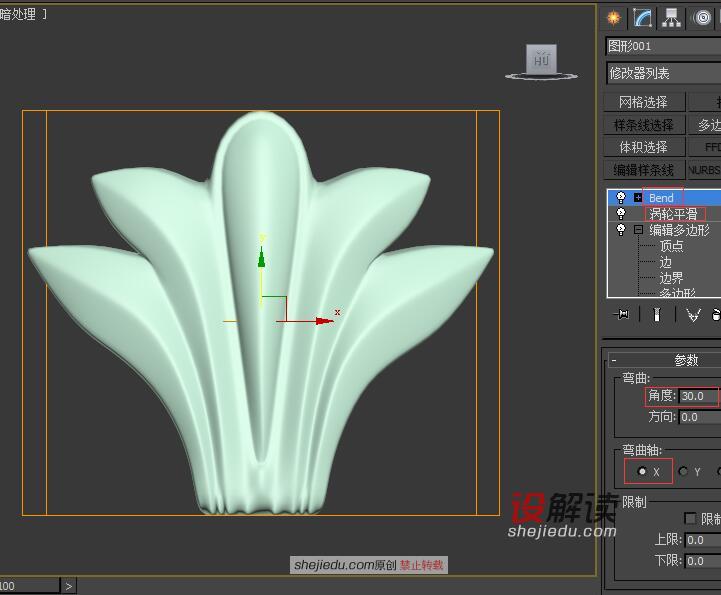Click the ViewCube in the viewport
This screenshot has height=595, width=721.
pyautogui.click(x=542, y=61)
